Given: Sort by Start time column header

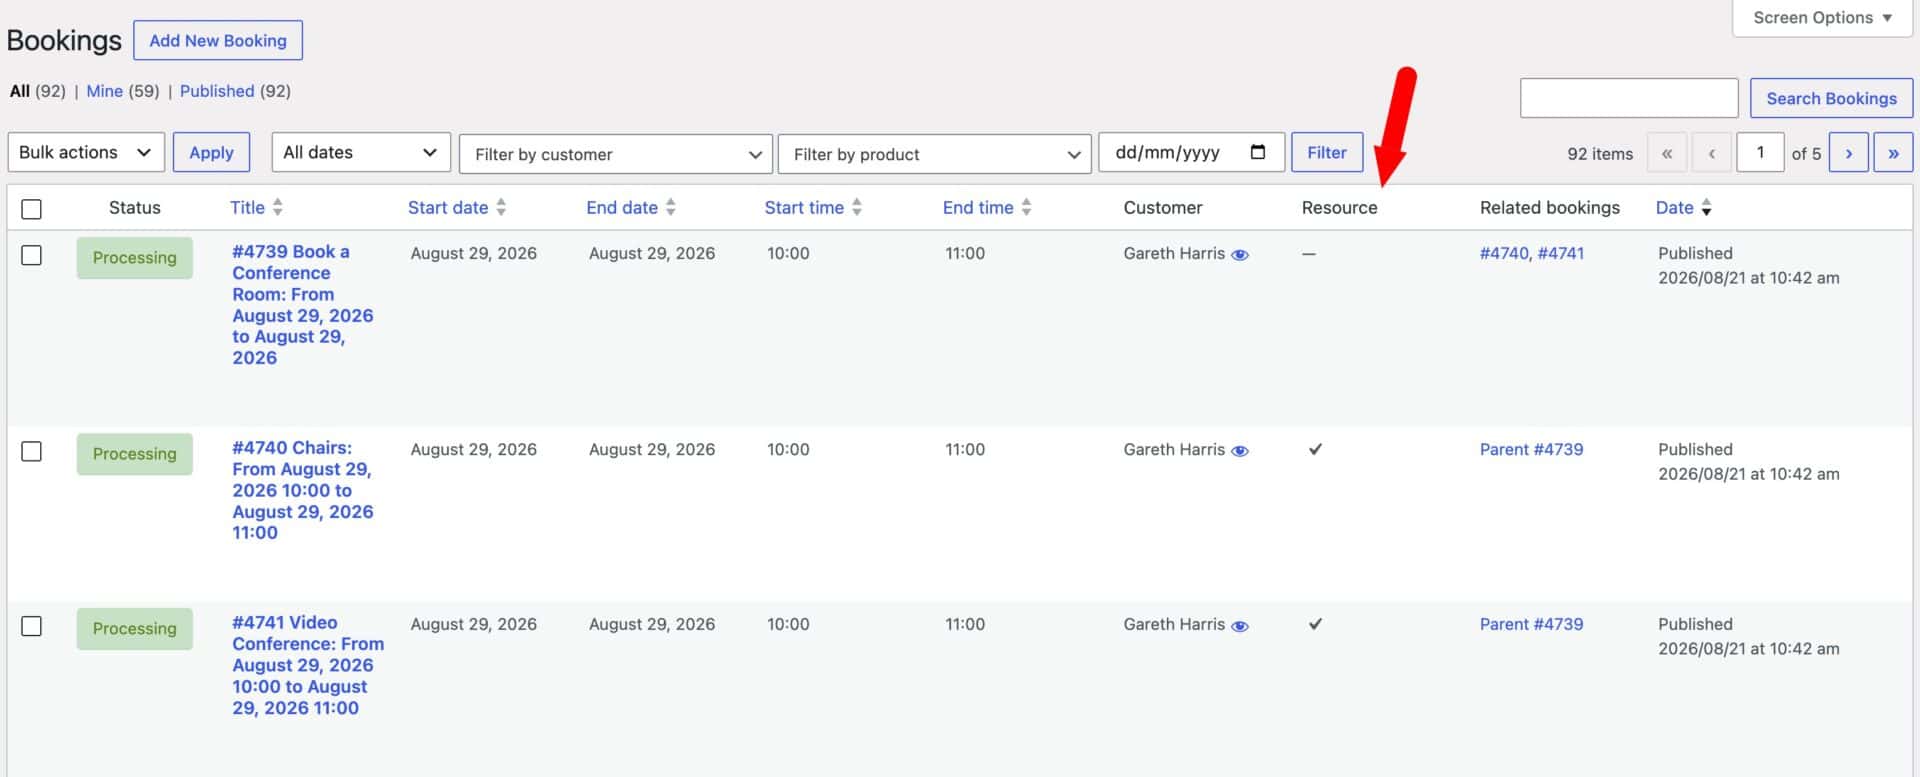Looking at the screenshot, I should point(804,207).
